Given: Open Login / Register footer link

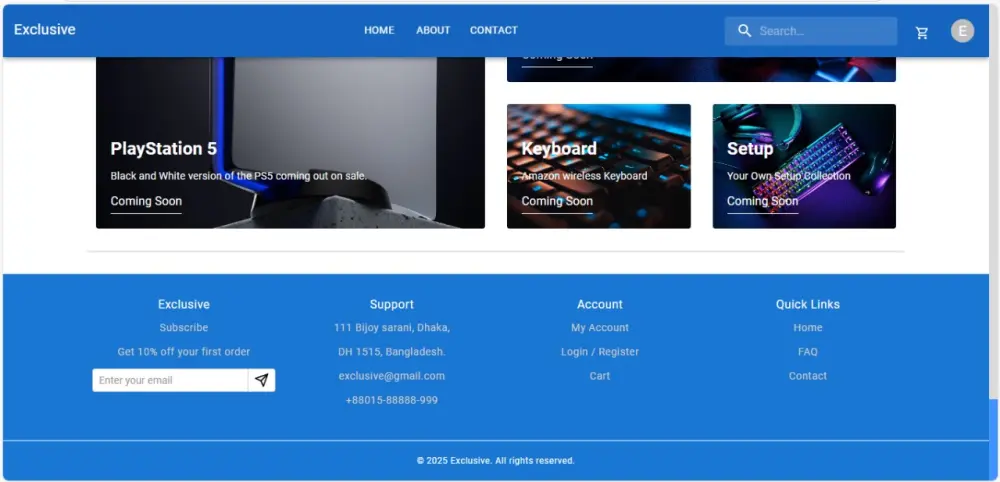Looking at the screenshot, I should coord(599,352).
